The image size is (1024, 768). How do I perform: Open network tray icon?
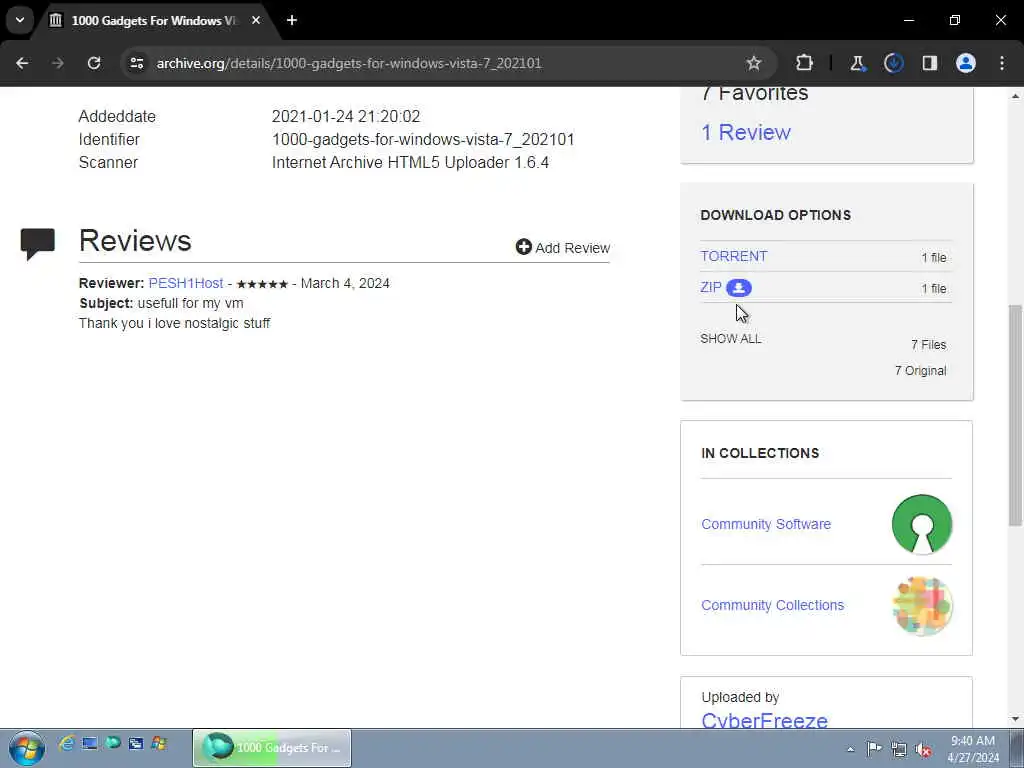[x=899, y=749]
